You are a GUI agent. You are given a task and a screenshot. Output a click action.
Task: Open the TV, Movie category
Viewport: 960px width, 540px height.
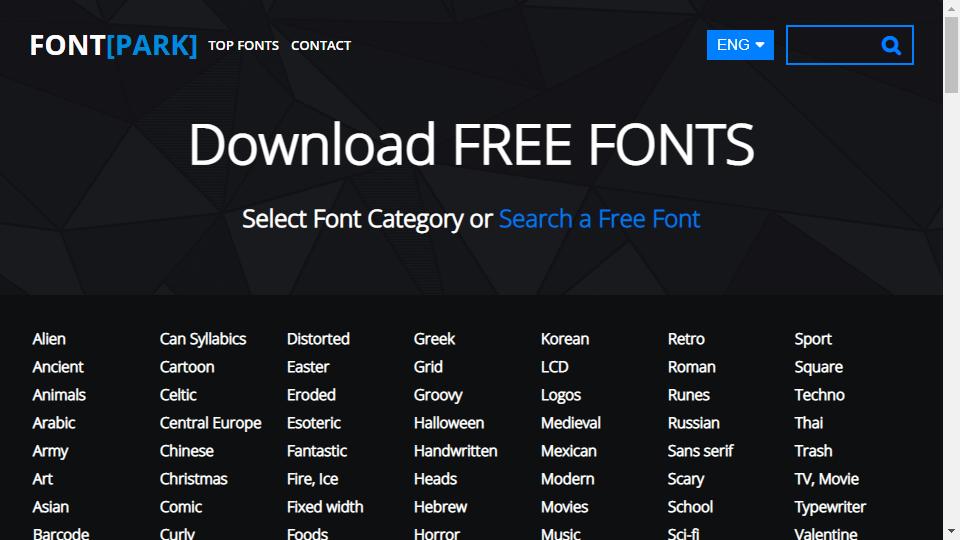click(827, 479)
